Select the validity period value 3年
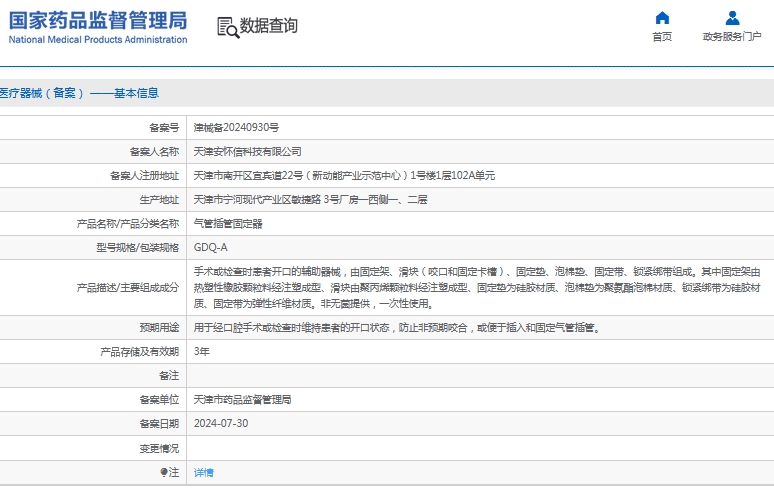The width and height of the screenshot is (774, 493). point(201,351)
